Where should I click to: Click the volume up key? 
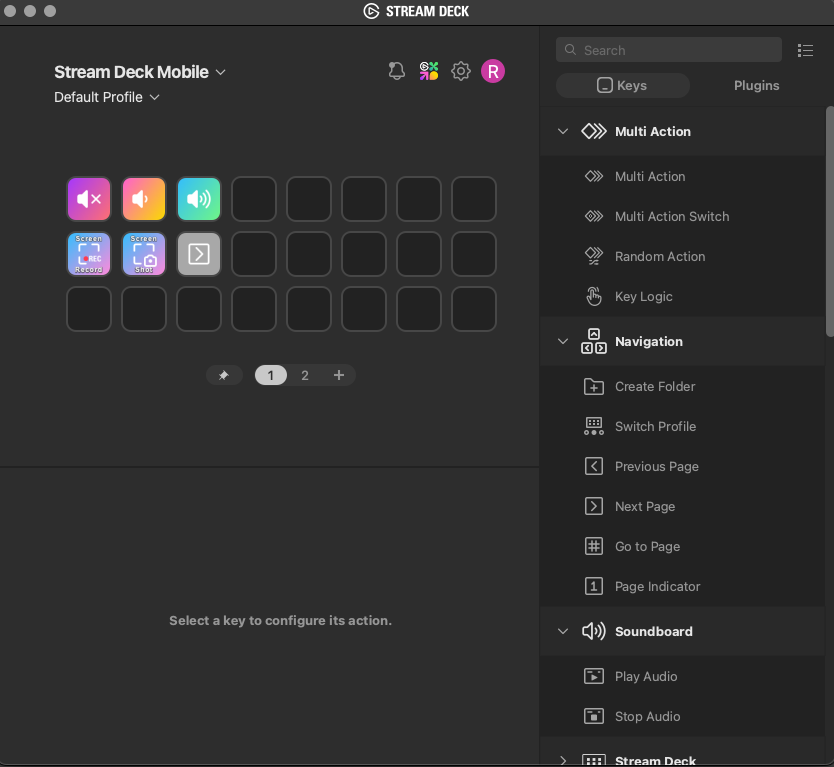[x=199, y=199]
